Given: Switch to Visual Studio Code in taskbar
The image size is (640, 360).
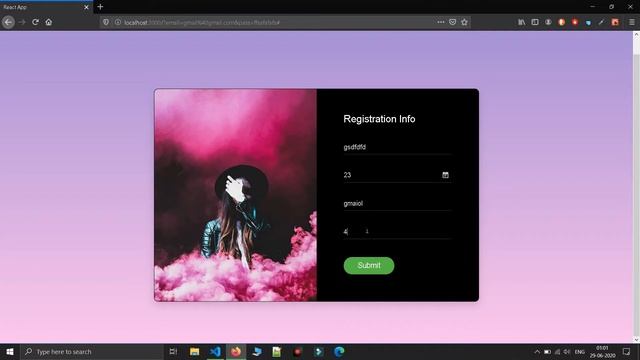Looking at the screenshot, I should pos(215,351).
